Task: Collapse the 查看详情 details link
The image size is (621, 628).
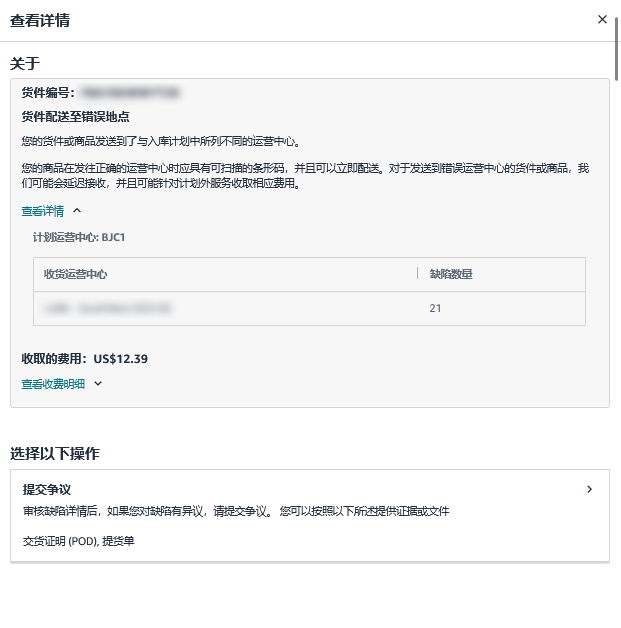Action: coord(51,211)
